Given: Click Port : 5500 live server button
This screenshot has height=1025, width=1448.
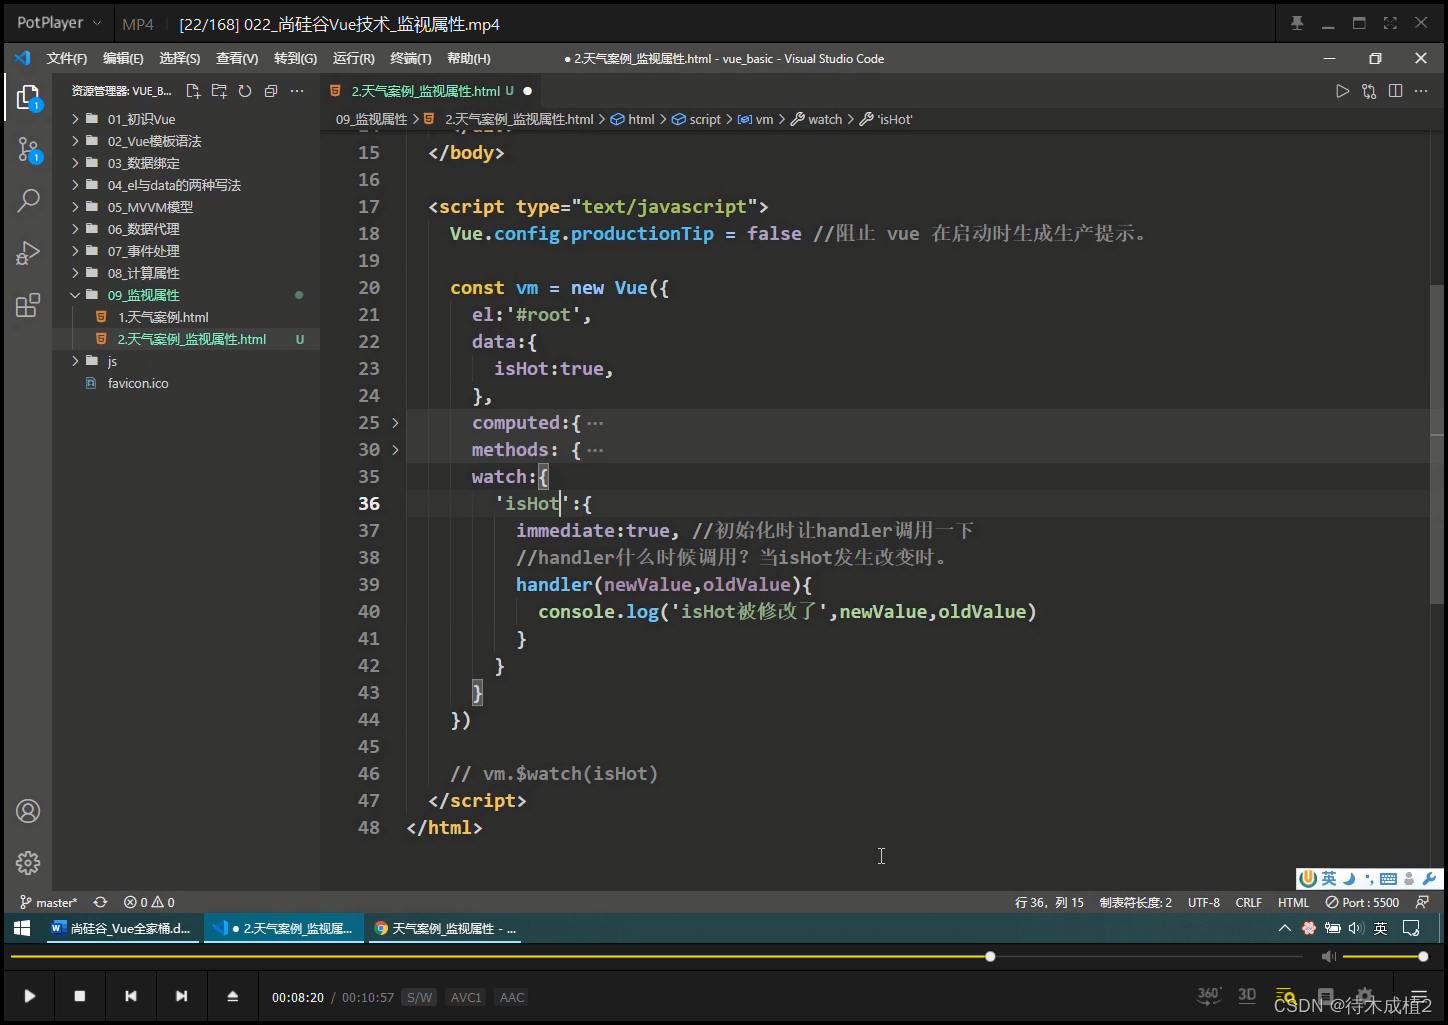Looking at the screenshot, I should click(1362, 902).
